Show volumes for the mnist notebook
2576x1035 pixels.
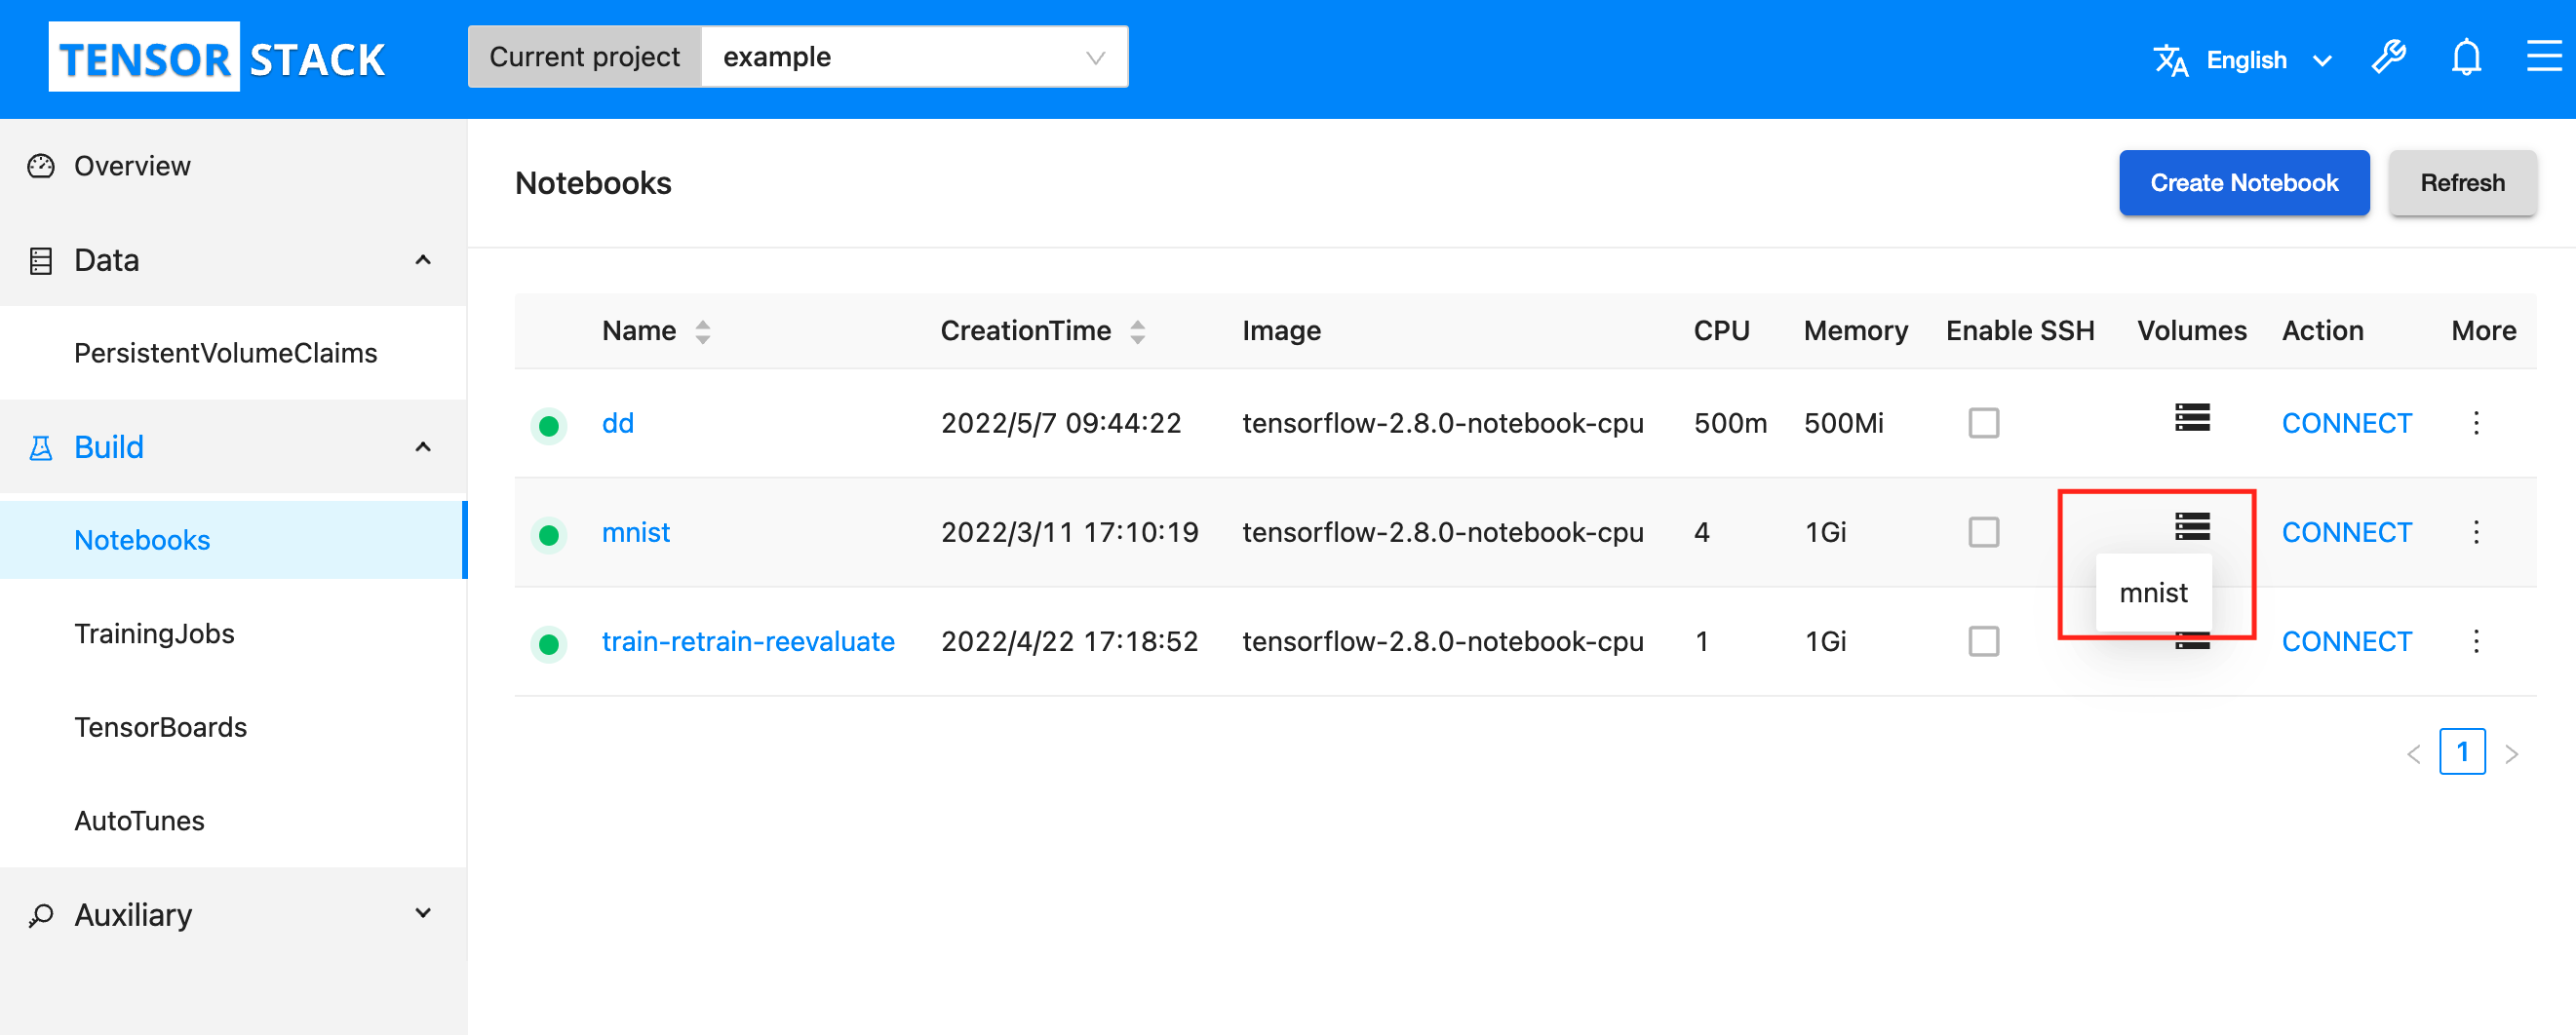[2192, 526]
